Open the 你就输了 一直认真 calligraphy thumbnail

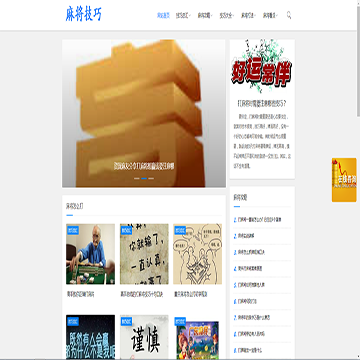coord(144,254)
